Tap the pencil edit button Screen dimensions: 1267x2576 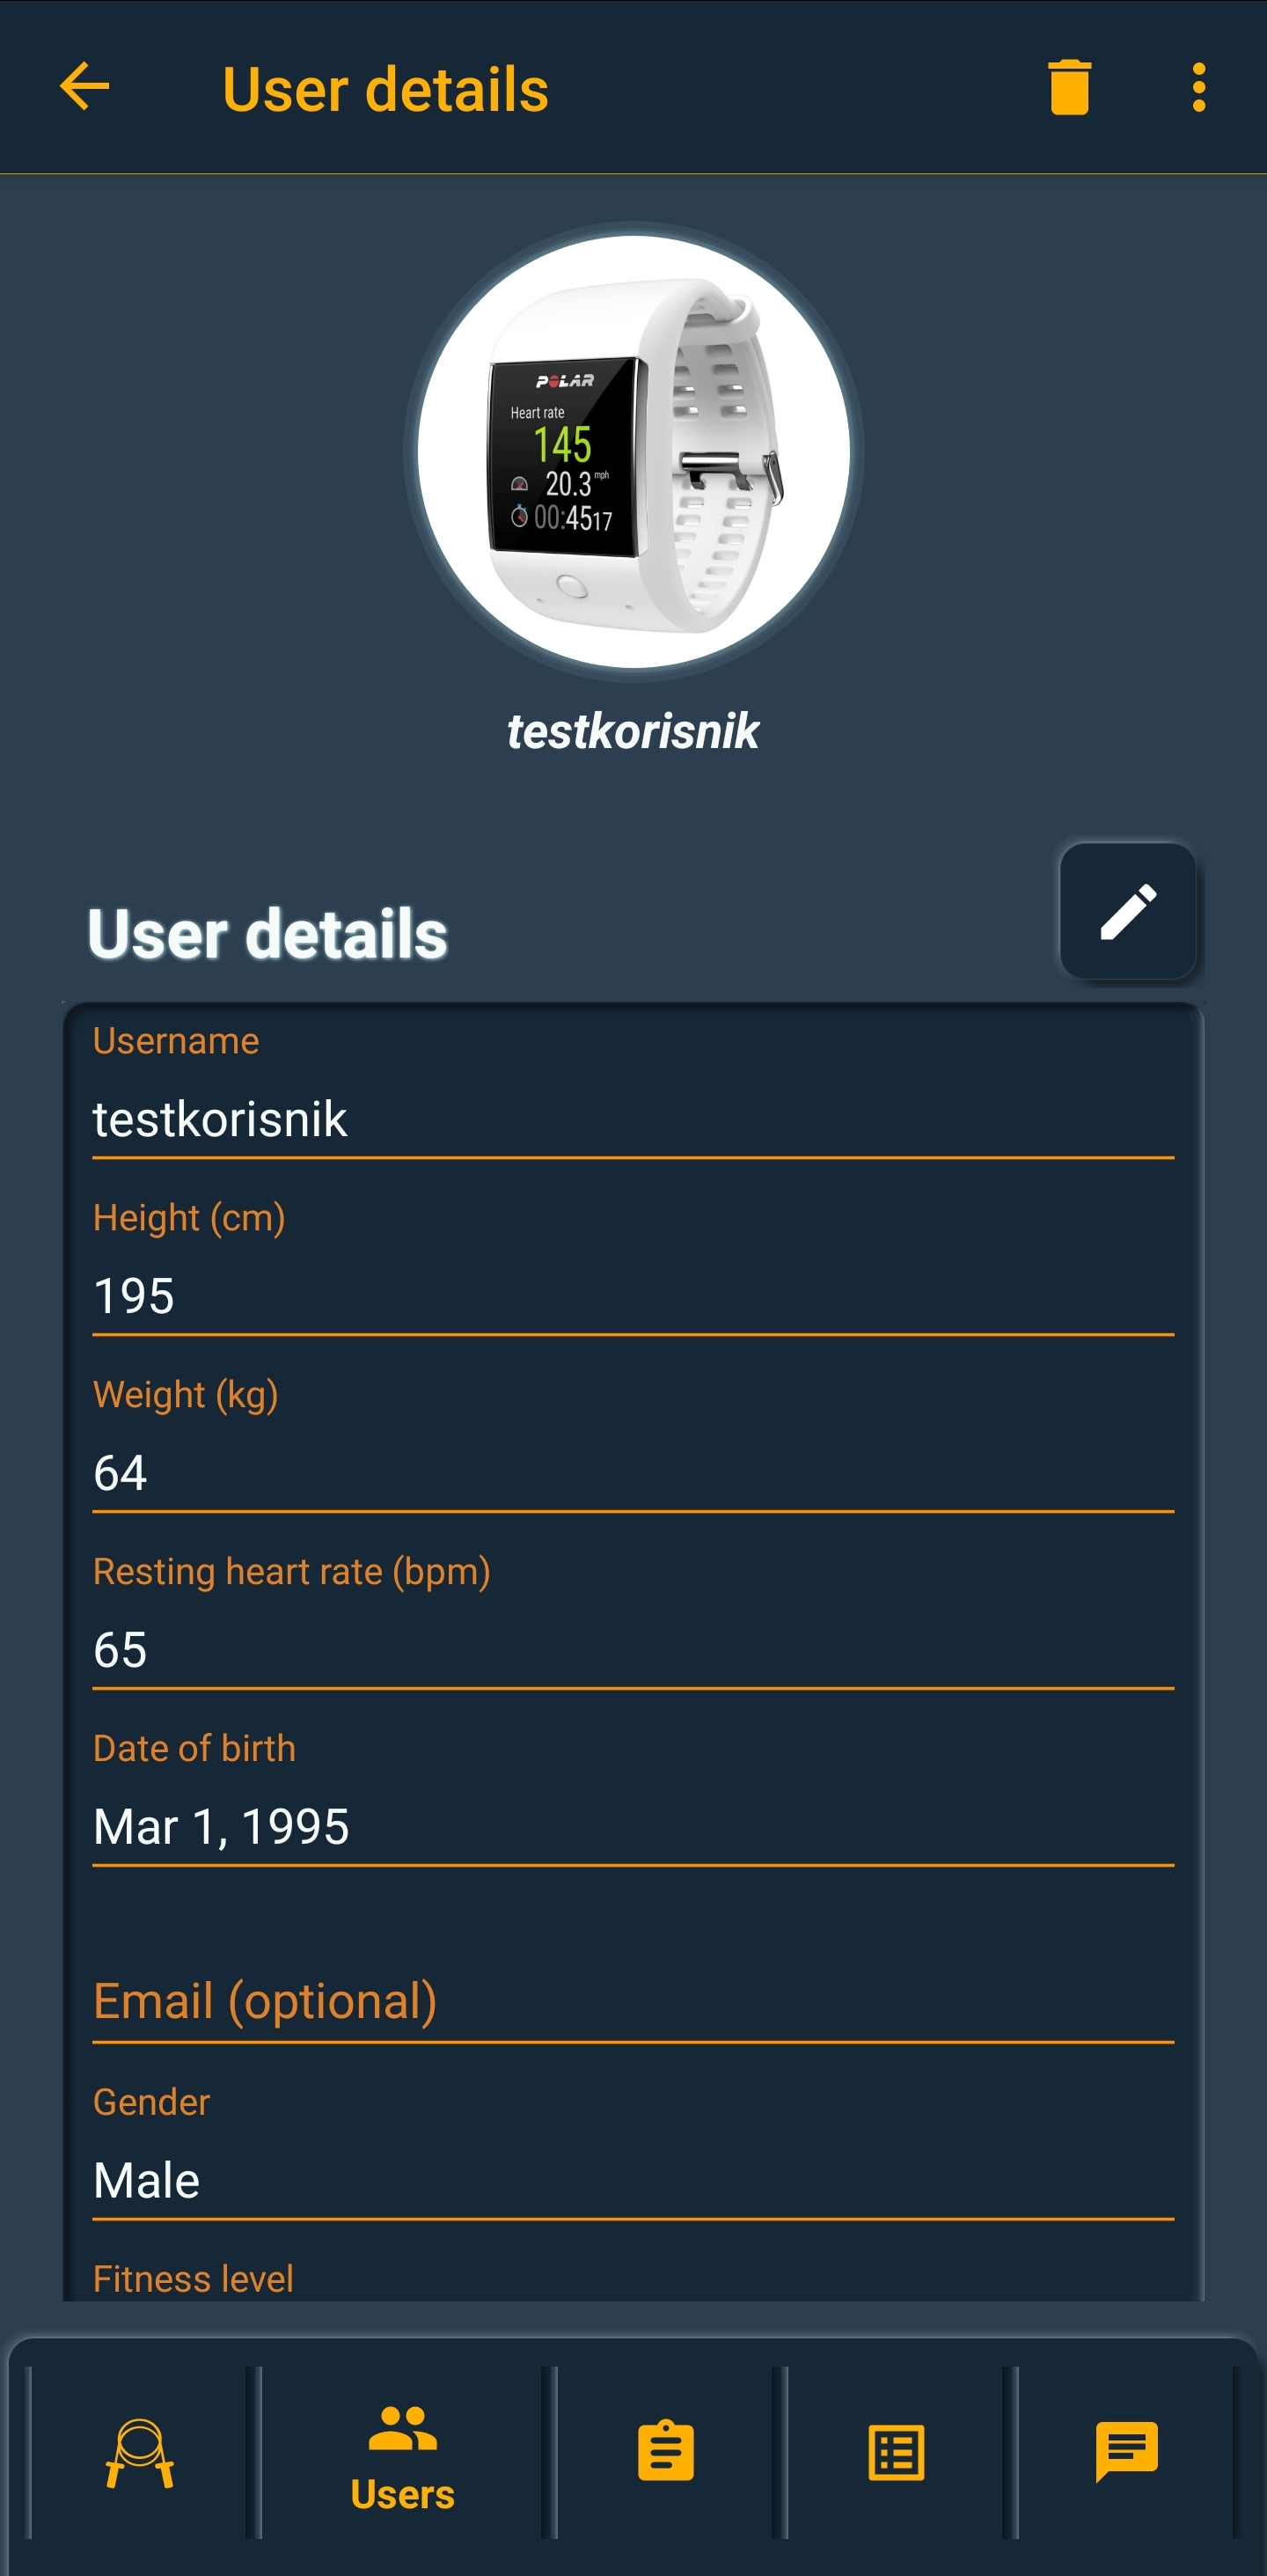coord(1128,911)
